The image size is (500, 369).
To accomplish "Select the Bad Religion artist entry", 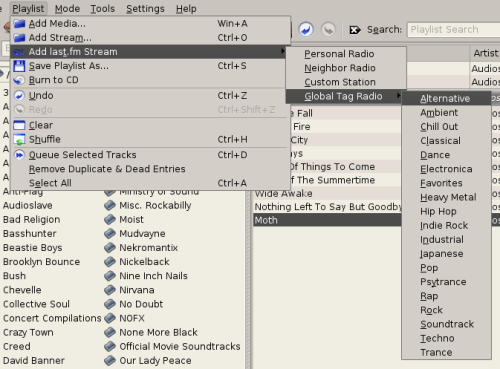I will [x=32, y=219].
